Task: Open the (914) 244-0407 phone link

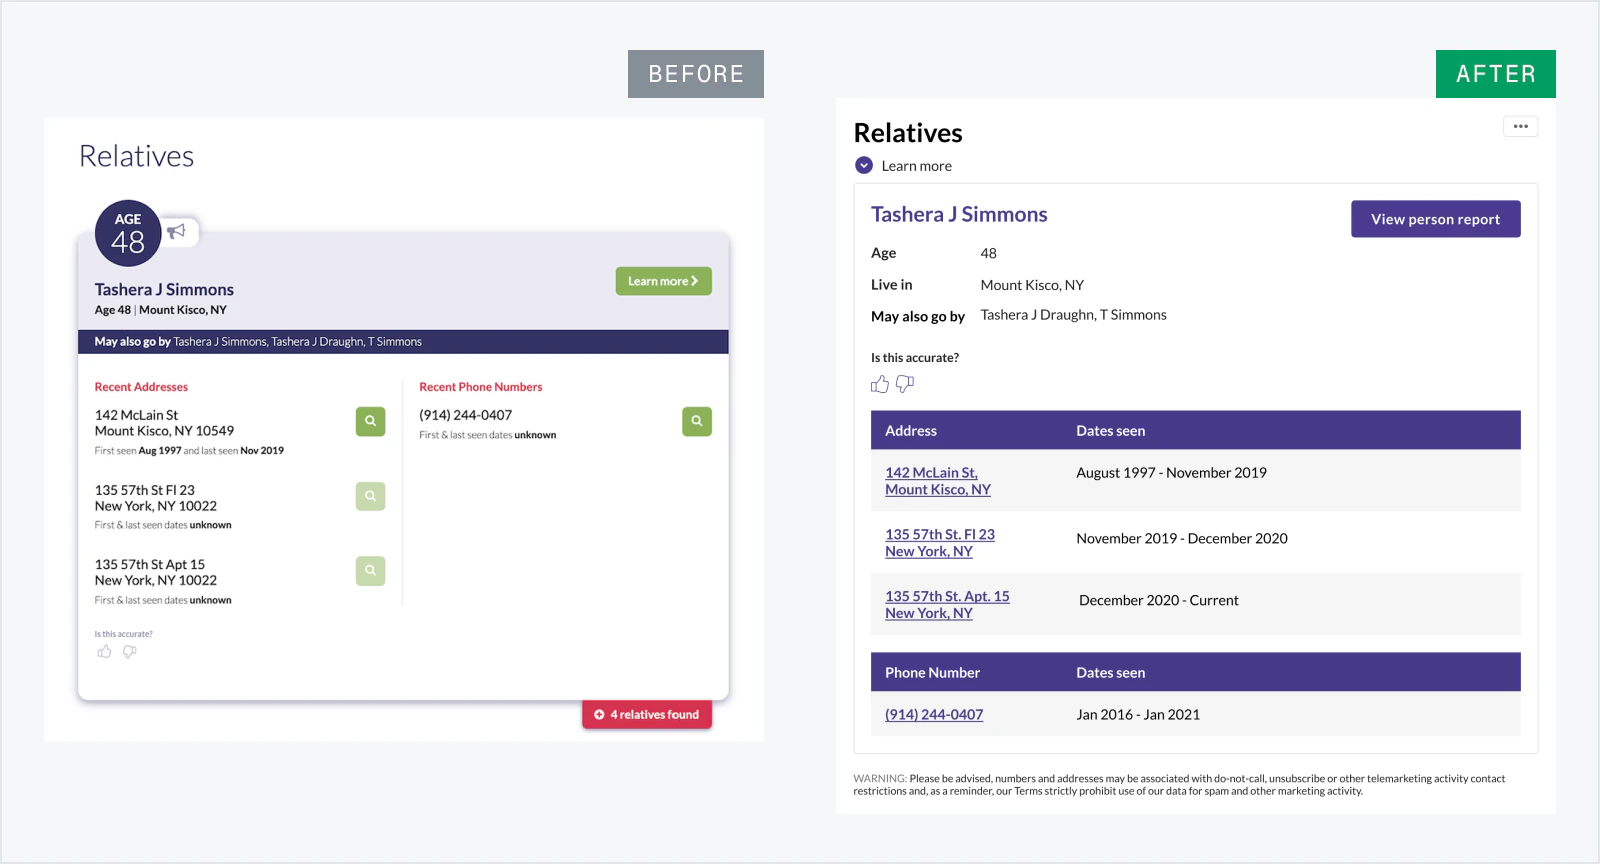Action: pyautogui.click(x=934, y=715)
